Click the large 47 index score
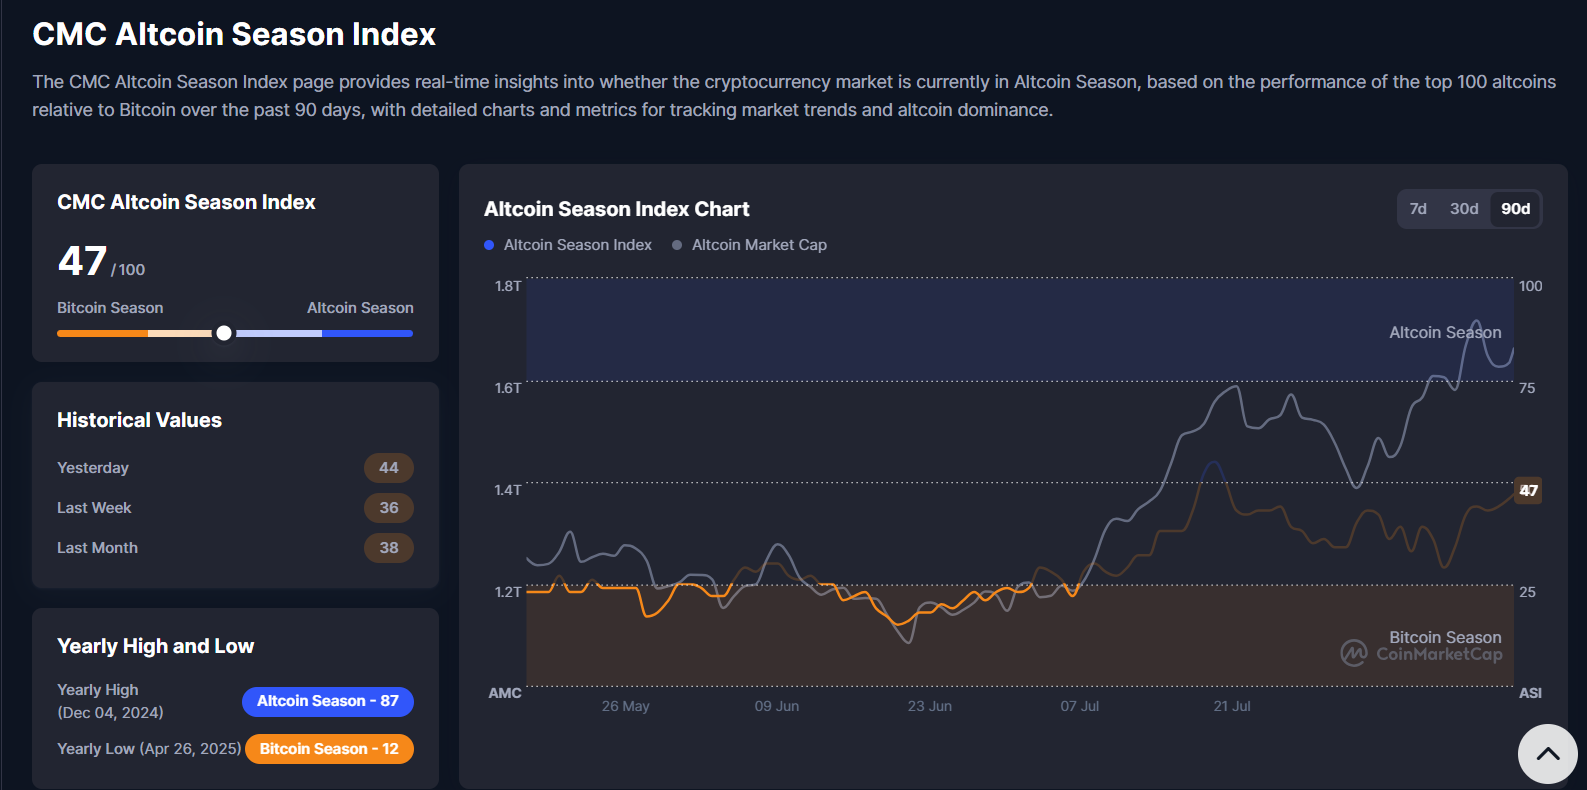The height and width of the screenshot is (790, 1587). point(82,261)
